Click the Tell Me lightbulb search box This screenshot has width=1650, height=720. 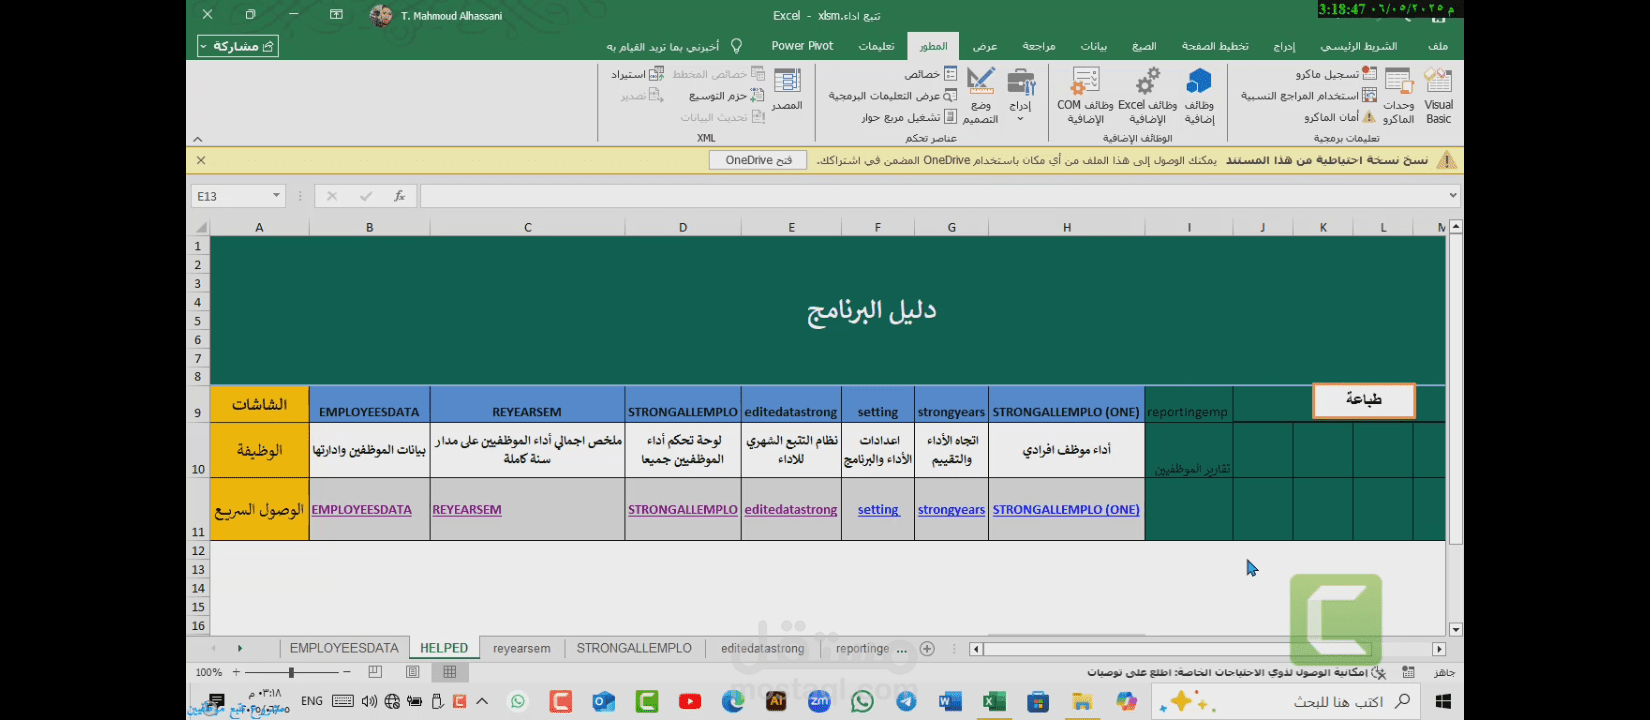[x=674, y=46]
